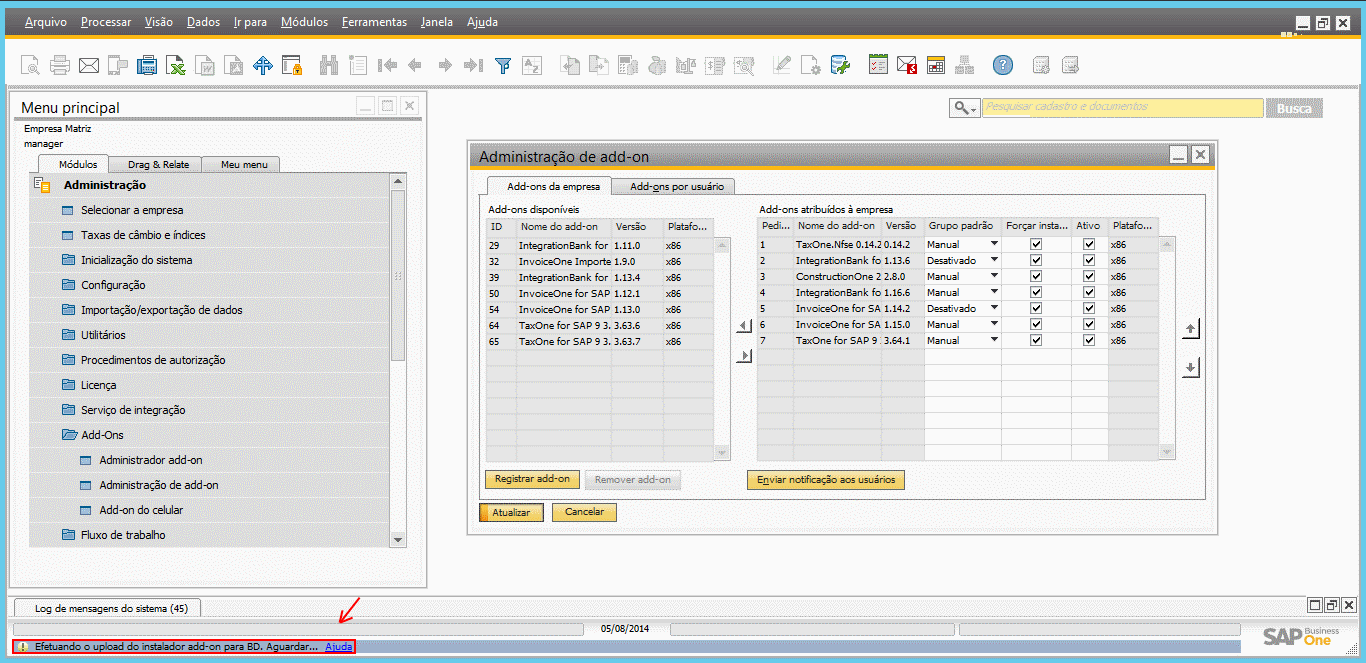This screenshot has width=1366, height=663.
Task: Open Print Preview from the toolbar
Action: (30, 66)
